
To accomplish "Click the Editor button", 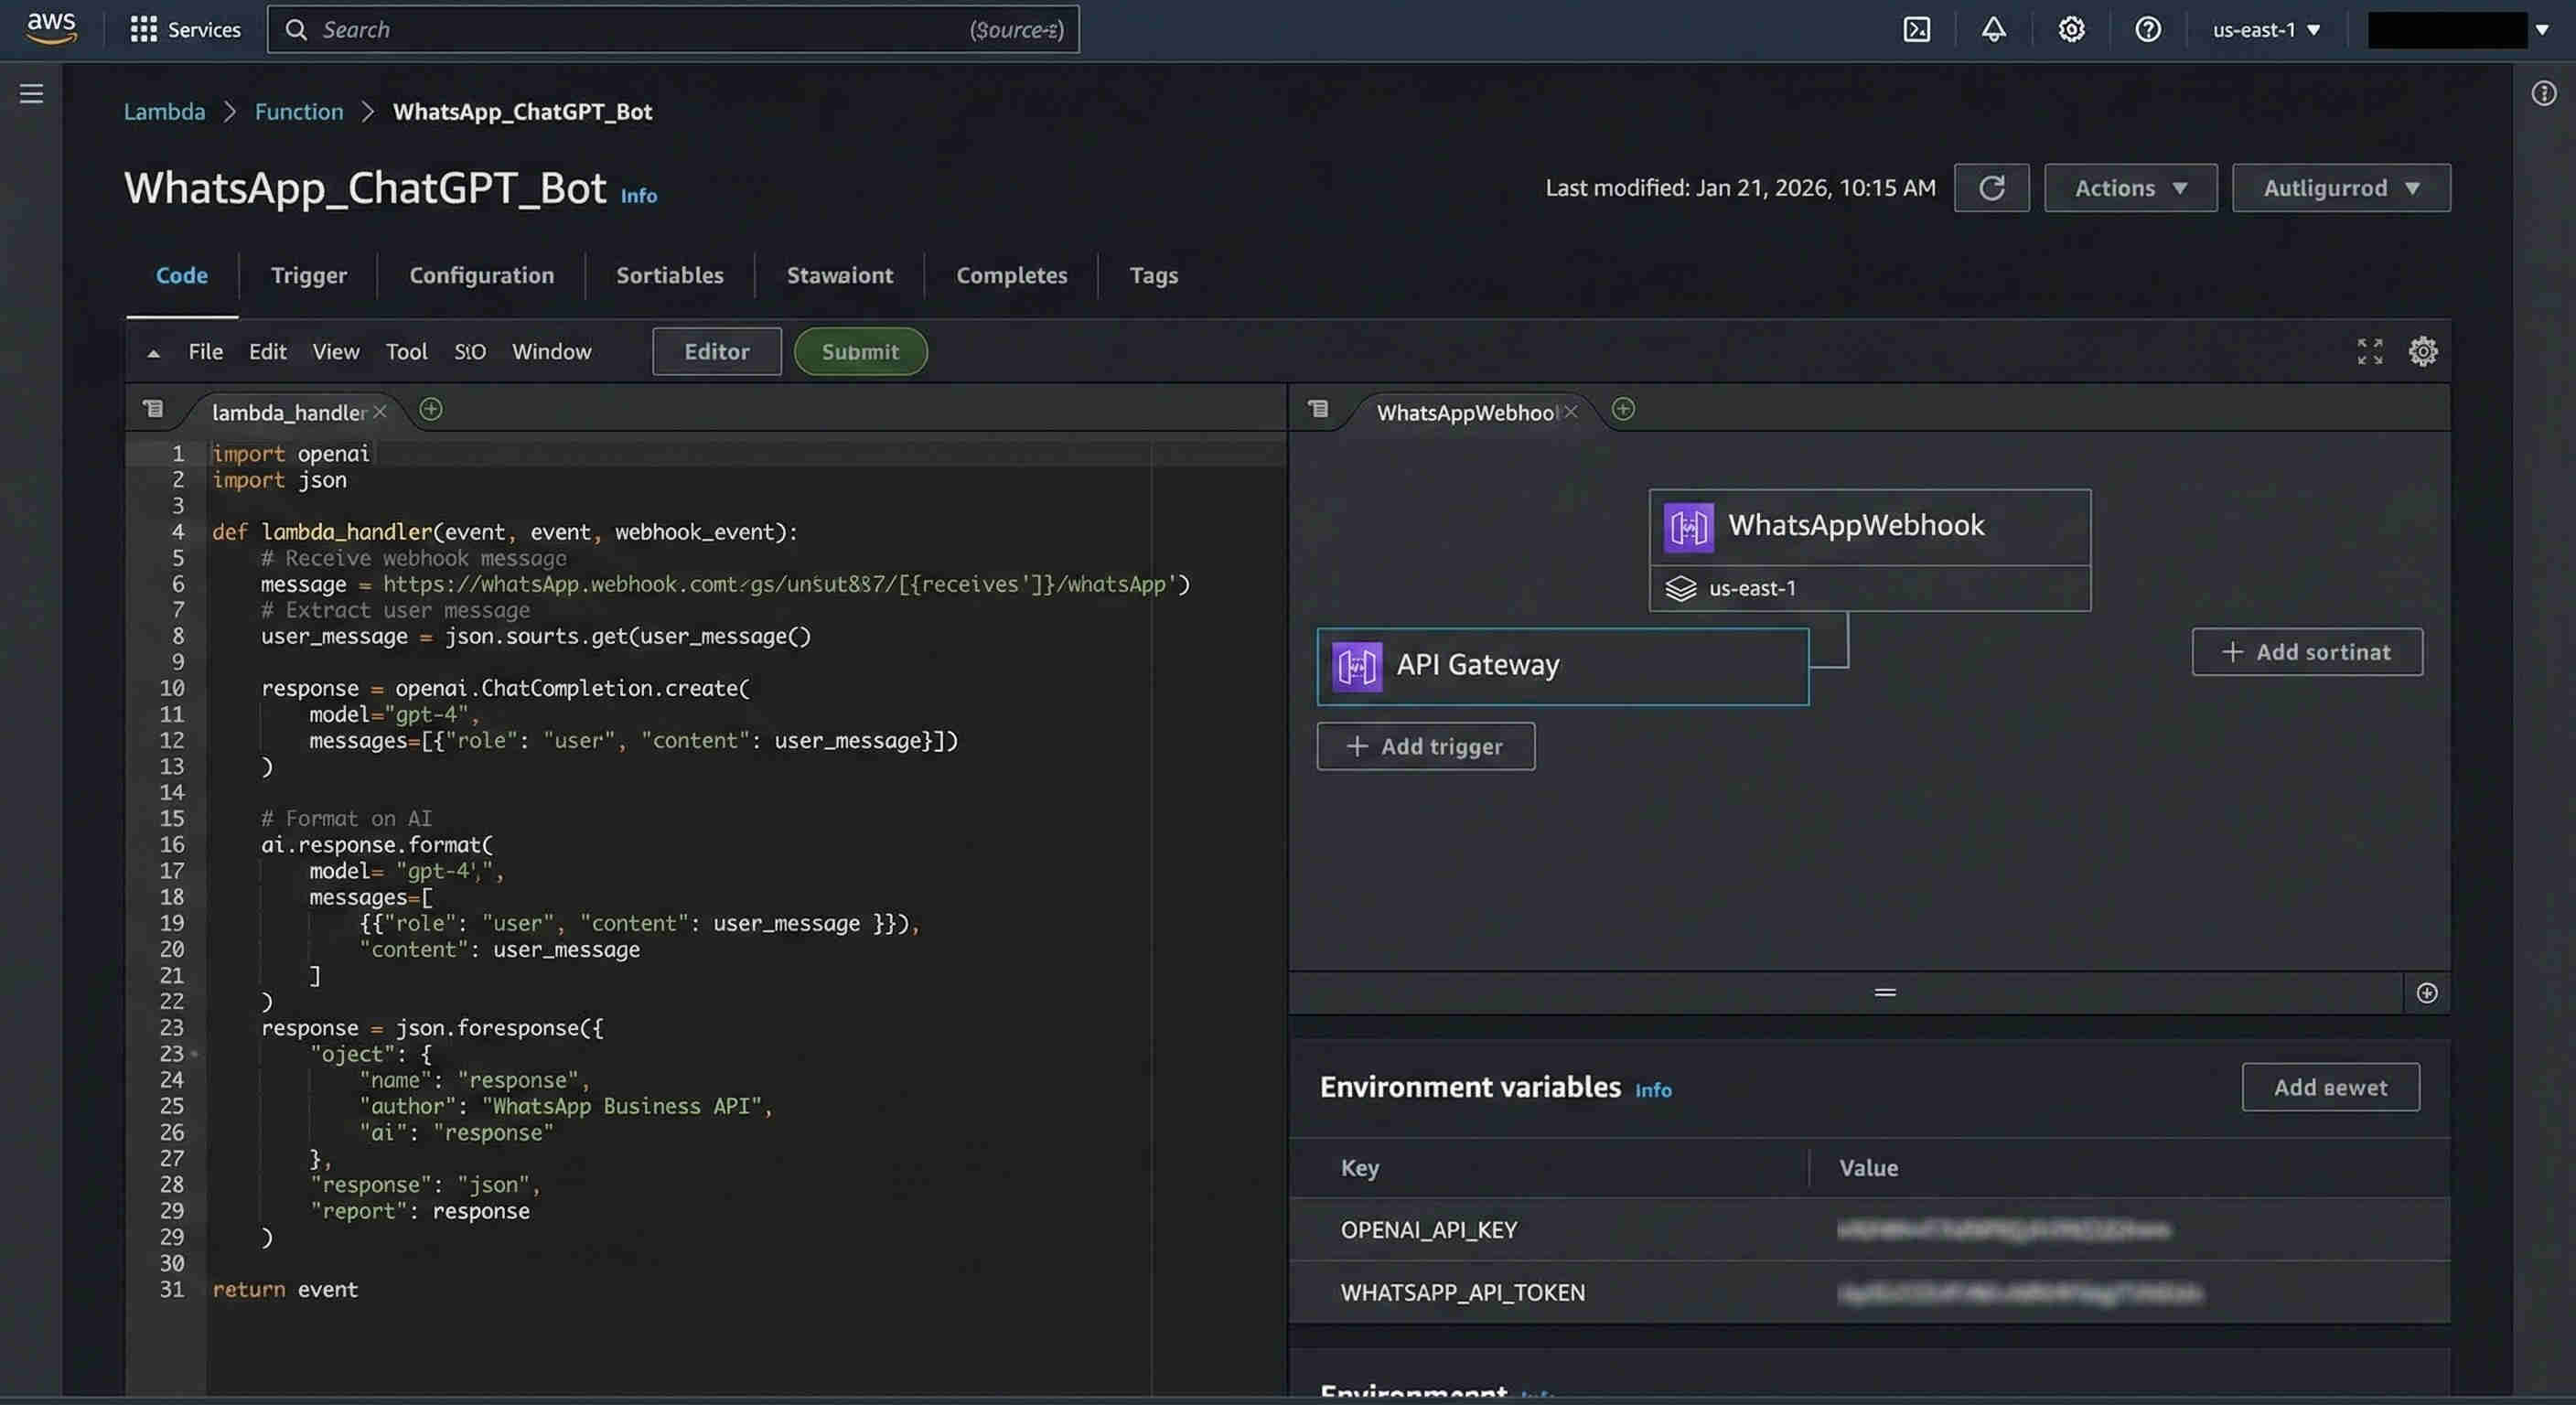I will (x=716, y=351).
